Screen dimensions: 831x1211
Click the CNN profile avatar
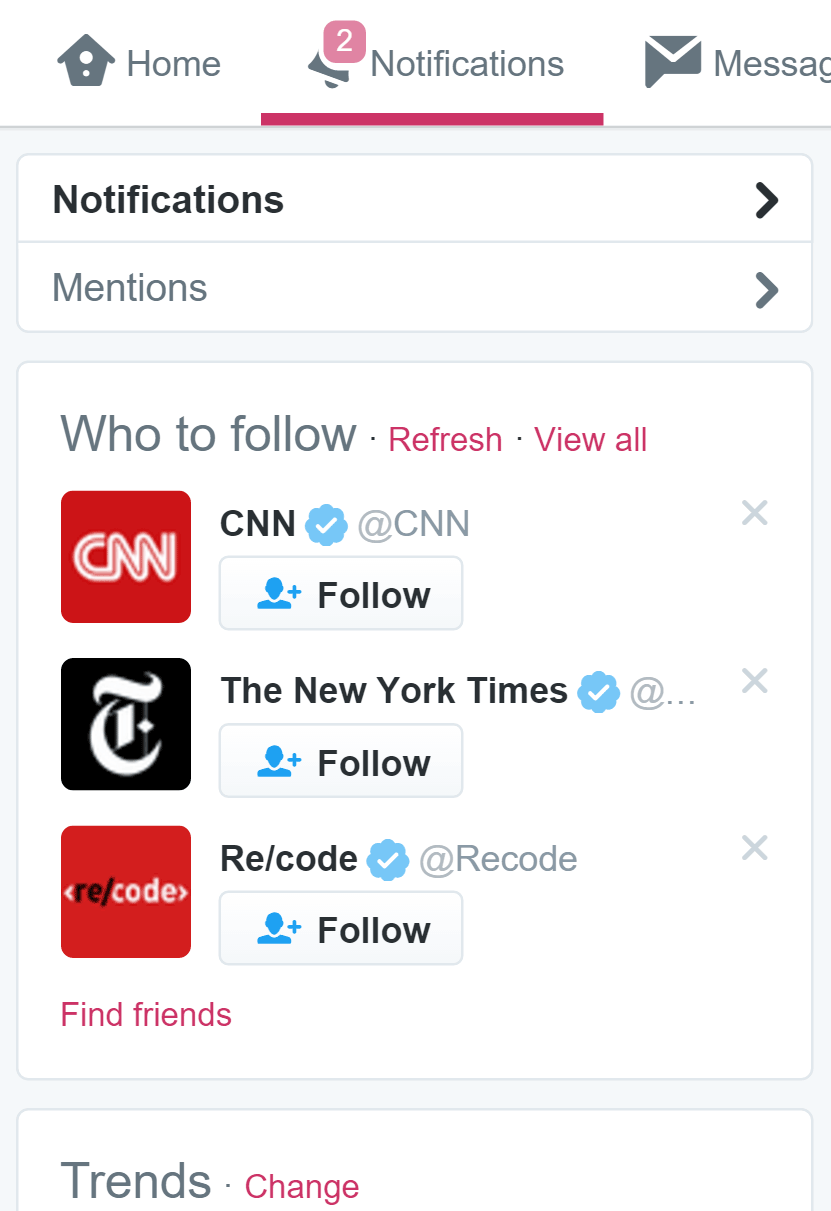(x=126, y=557)
